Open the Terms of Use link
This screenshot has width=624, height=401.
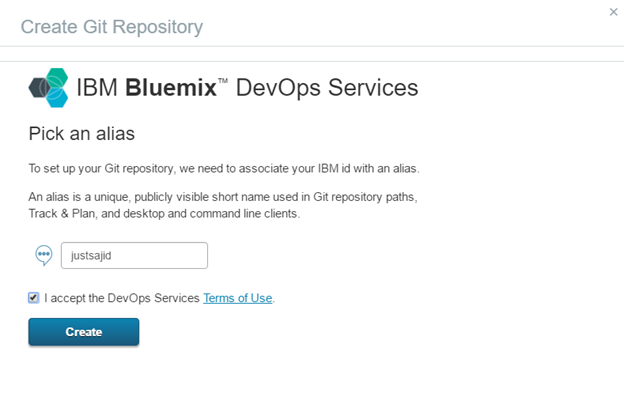click(238, 298)
